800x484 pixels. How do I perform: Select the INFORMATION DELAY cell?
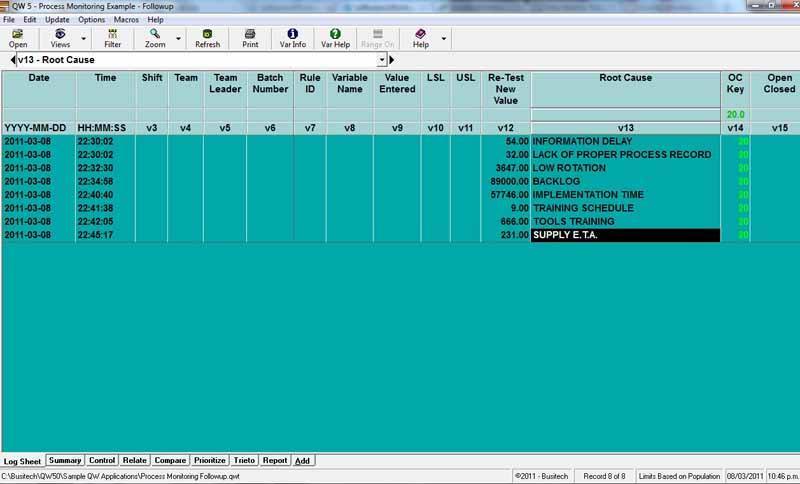[x=626, y=141]
